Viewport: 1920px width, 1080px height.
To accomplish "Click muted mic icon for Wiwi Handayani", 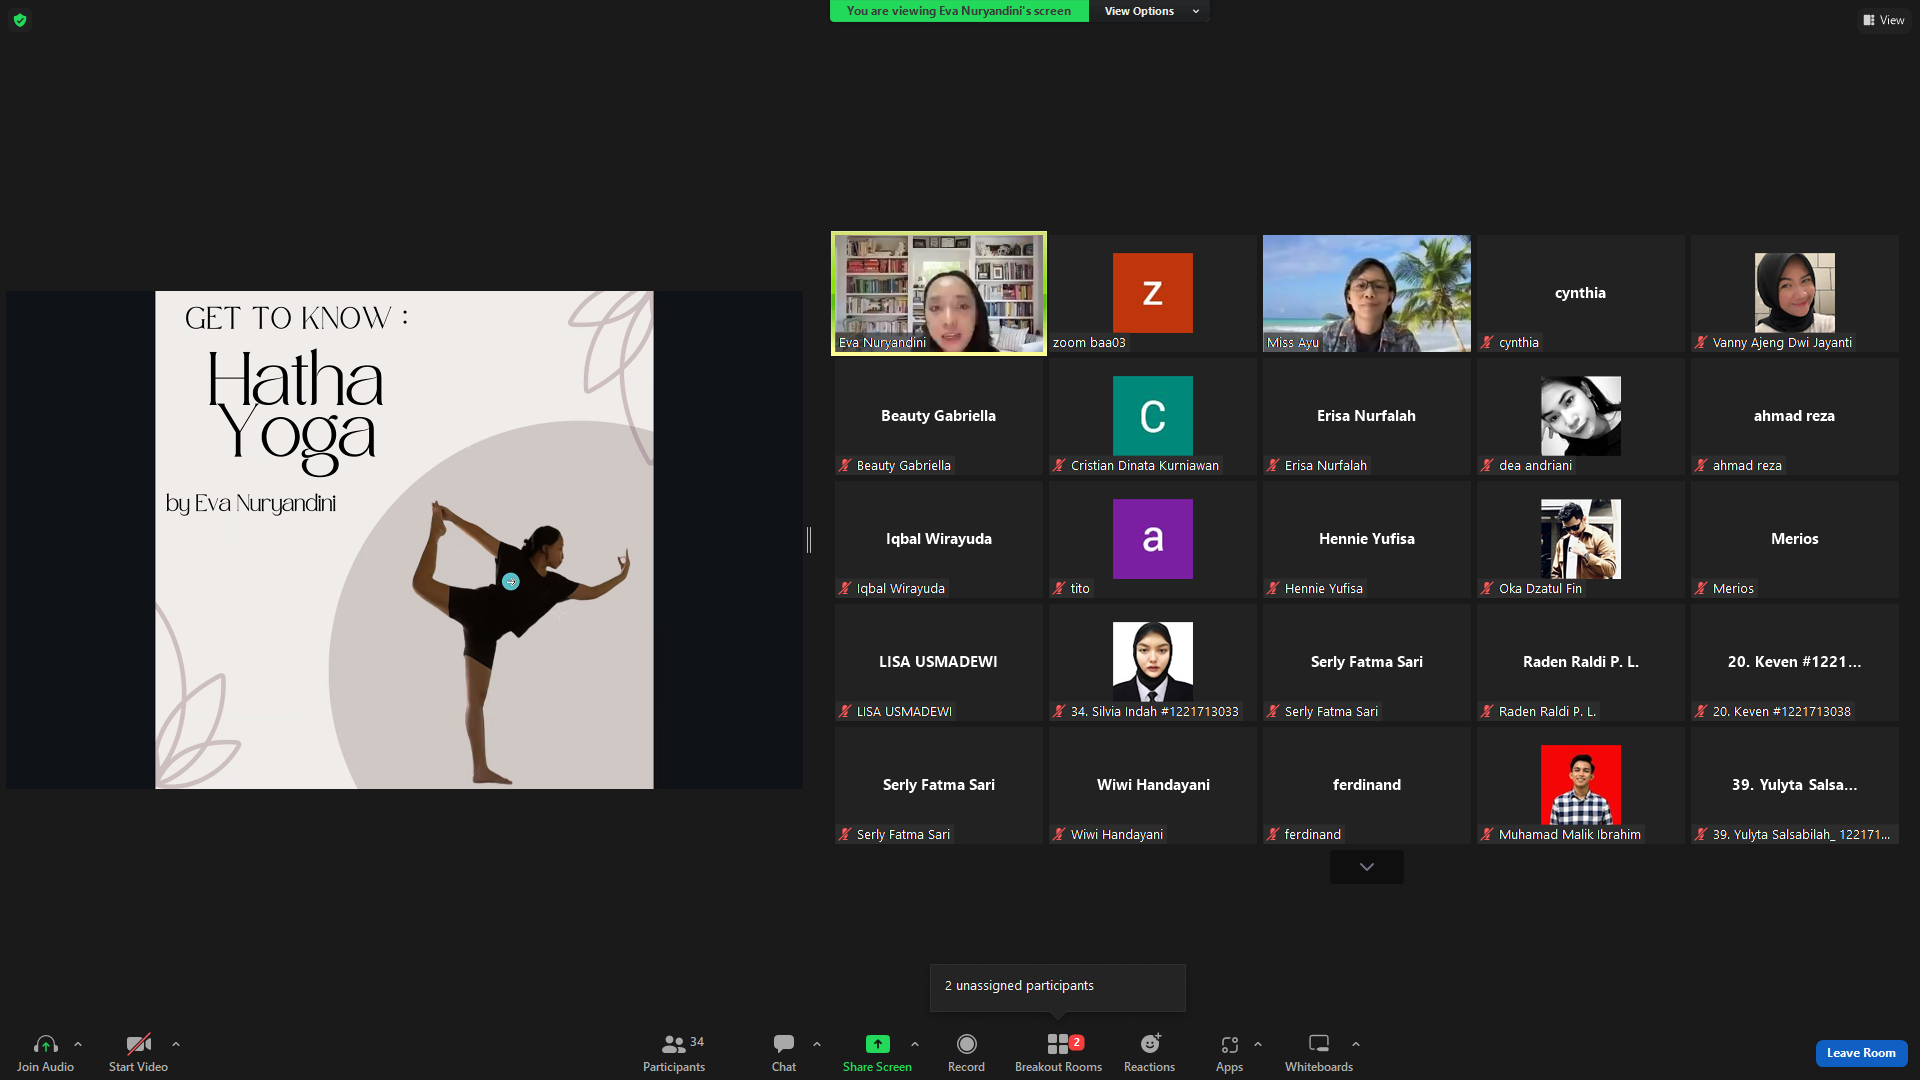I will coord(1060,835).
